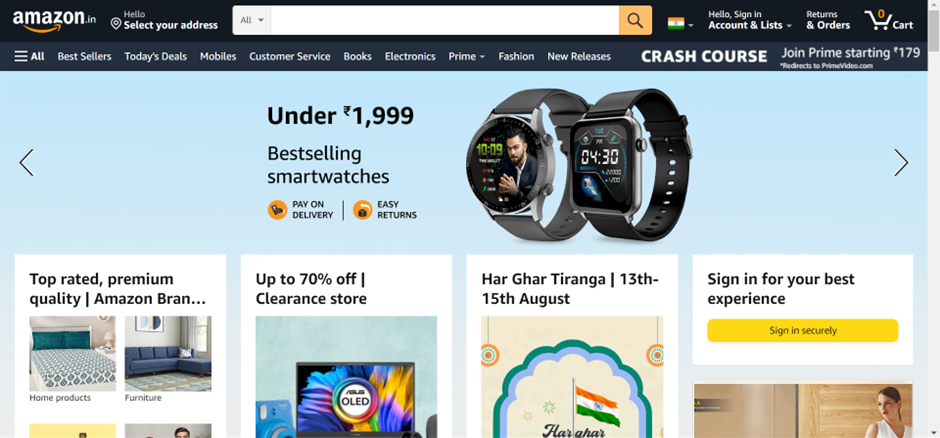Advance to next banner slide arrow

901,162
